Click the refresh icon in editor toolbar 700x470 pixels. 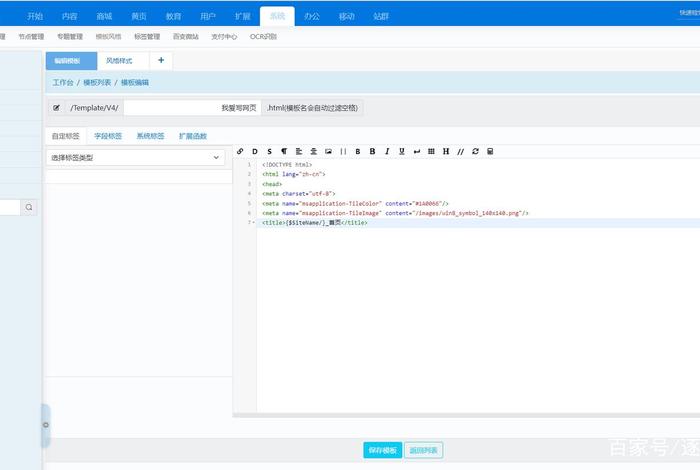coord(475,151)
